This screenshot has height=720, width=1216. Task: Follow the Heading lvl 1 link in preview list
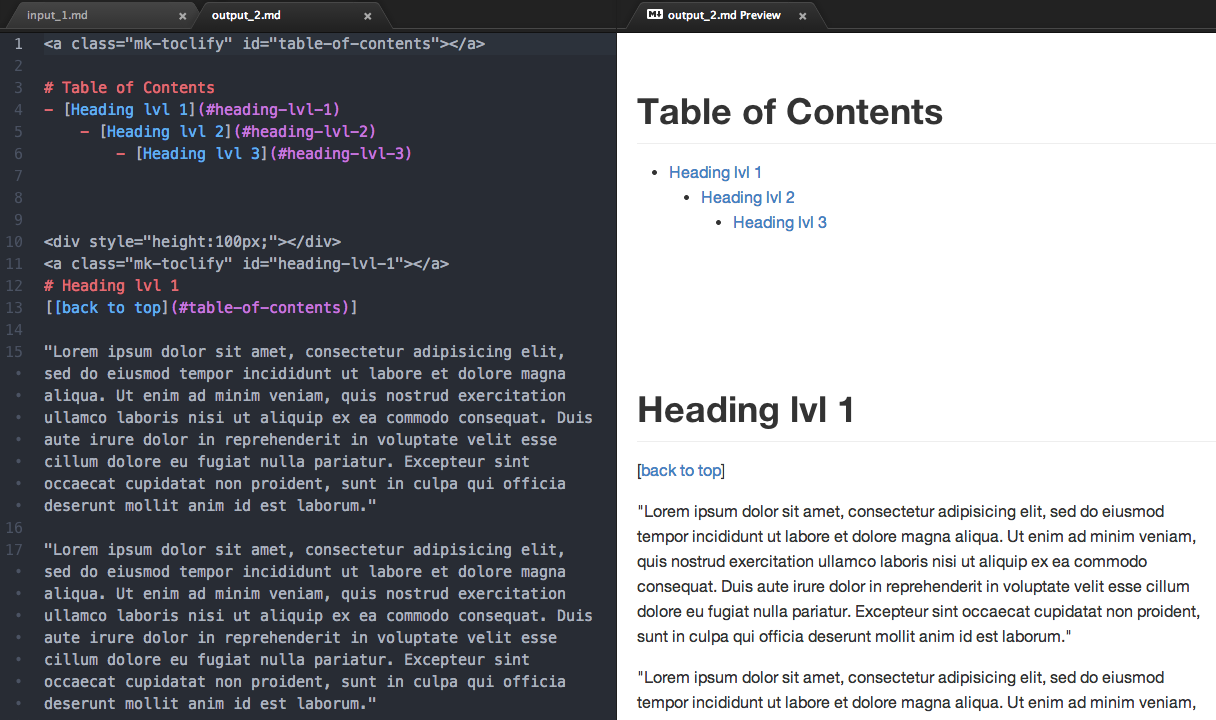716,172
